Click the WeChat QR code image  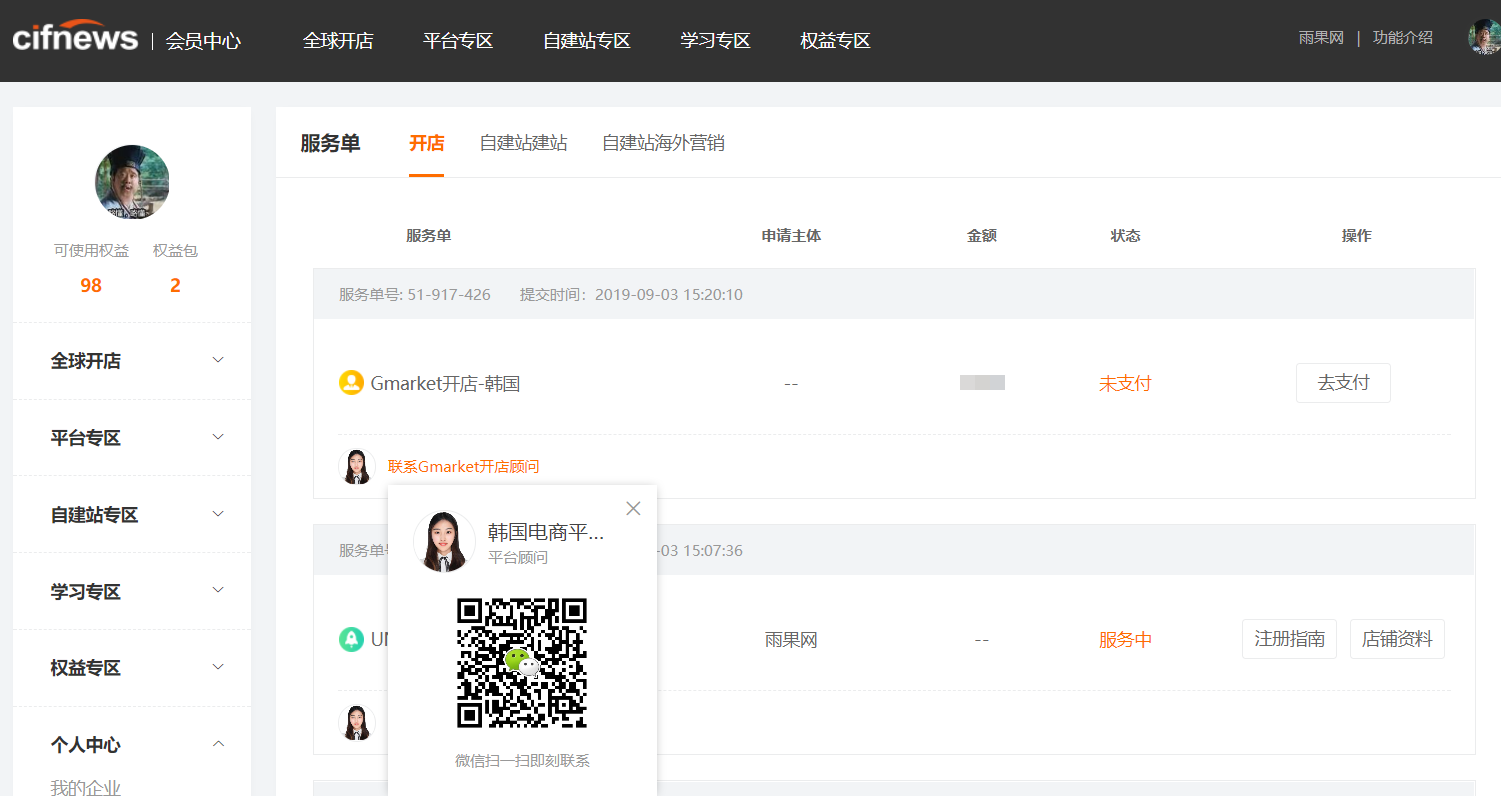(521, 663)
